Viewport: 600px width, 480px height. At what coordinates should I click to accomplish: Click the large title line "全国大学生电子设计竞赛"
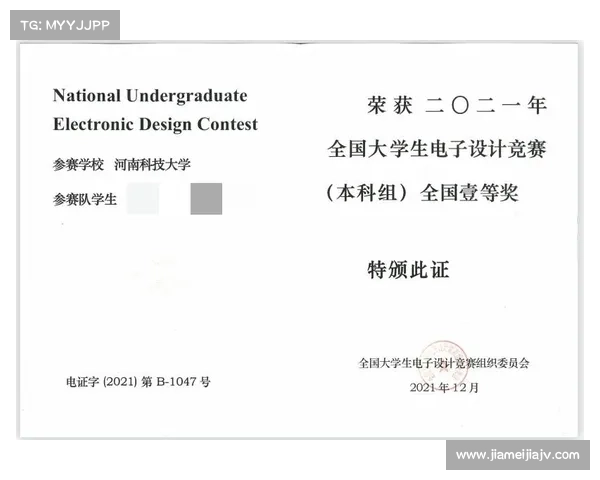(437, 149)
